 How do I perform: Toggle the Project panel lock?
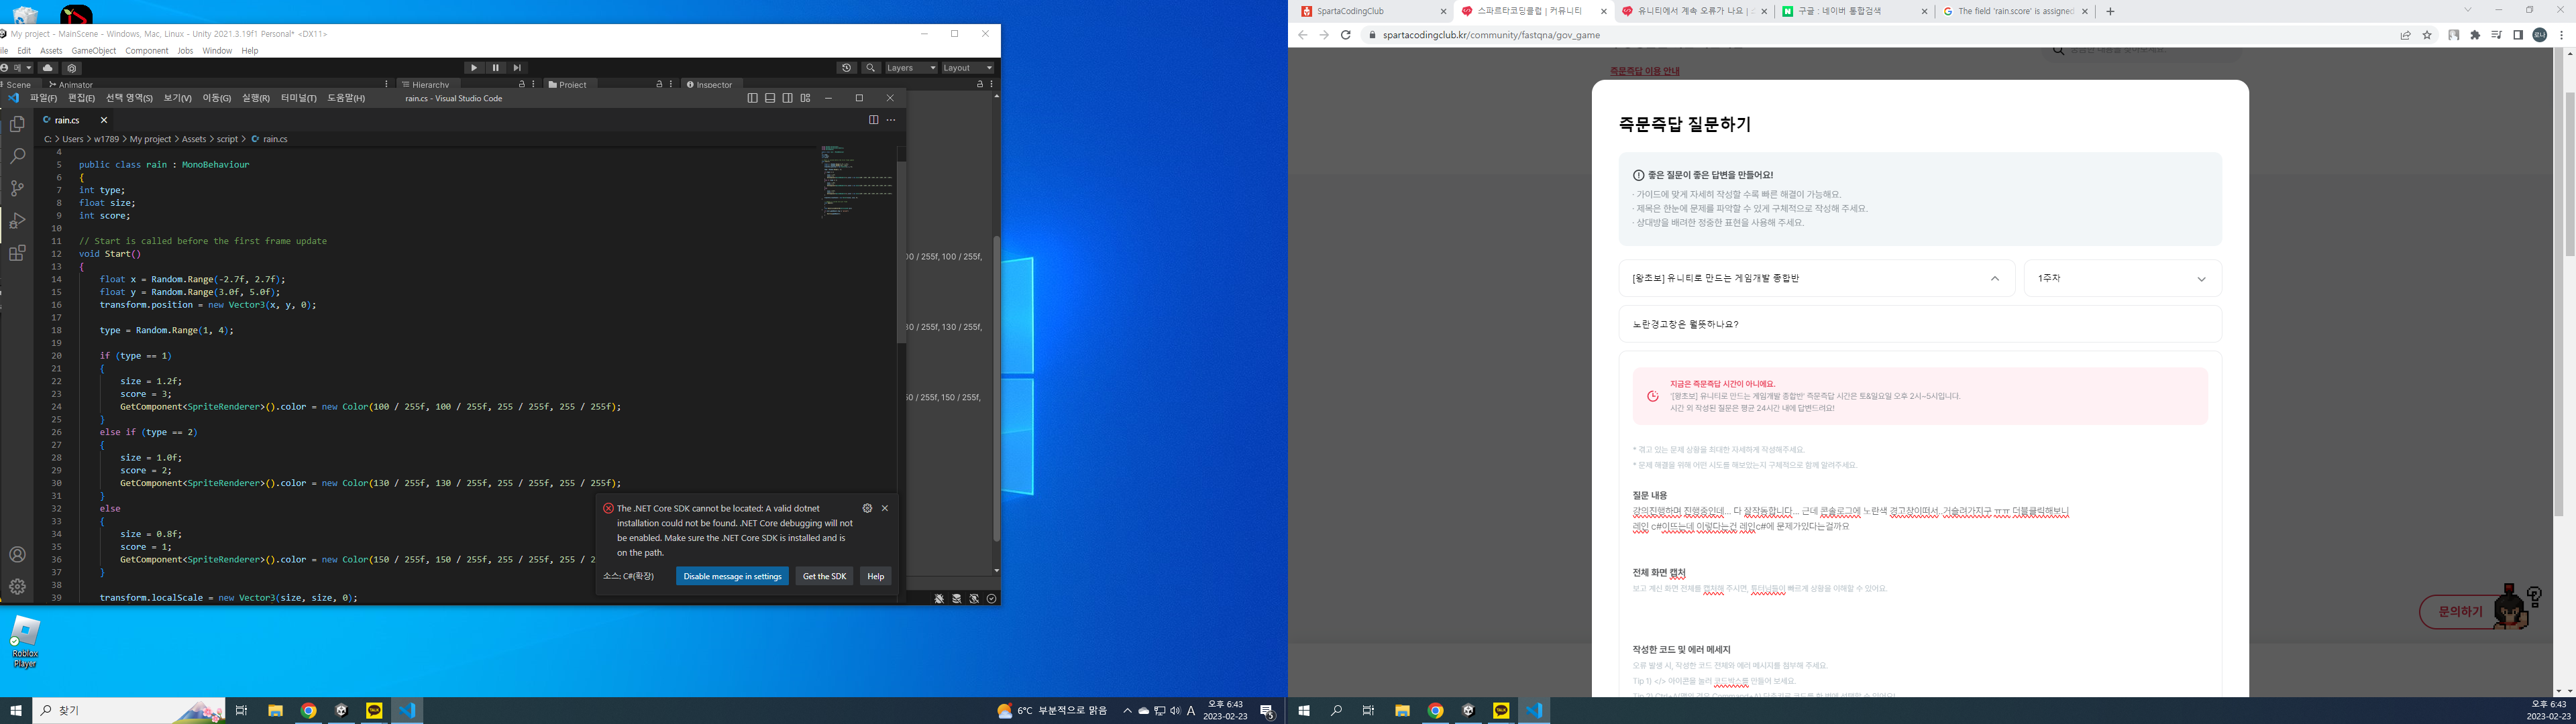[659, 84]
